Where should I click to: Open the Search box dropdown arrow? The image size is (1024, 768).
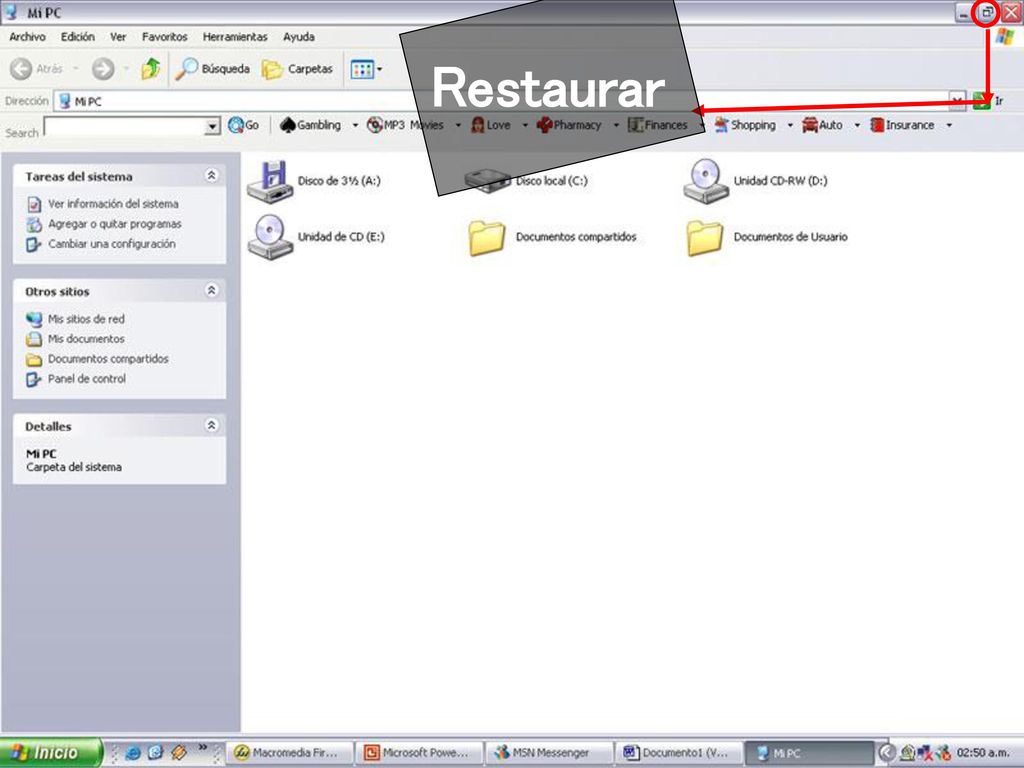coord(213,126)
